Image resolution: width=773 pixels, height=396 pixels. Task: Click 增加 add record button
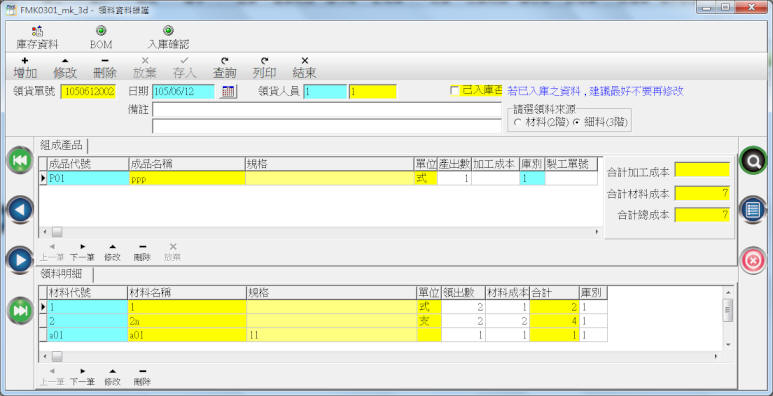pyautogui.click(x=25, y=68)
